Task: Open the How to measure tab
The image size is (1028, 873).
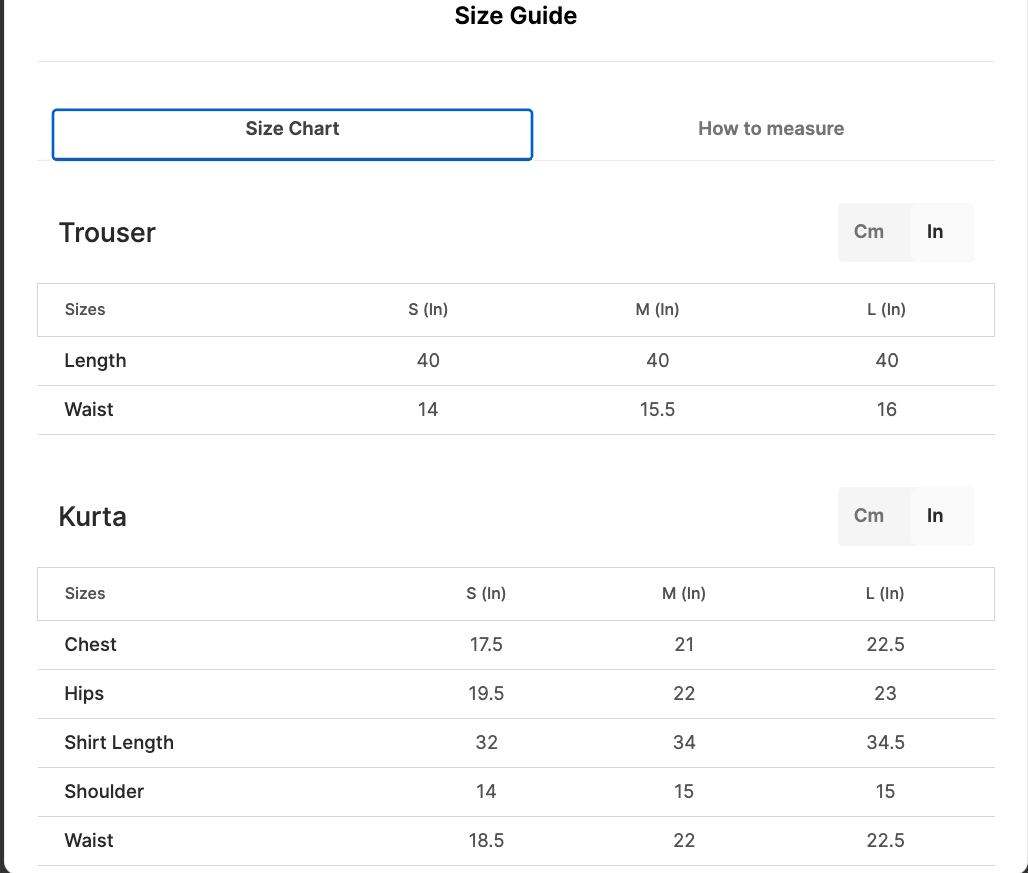Action: click(x=770, y=129)
